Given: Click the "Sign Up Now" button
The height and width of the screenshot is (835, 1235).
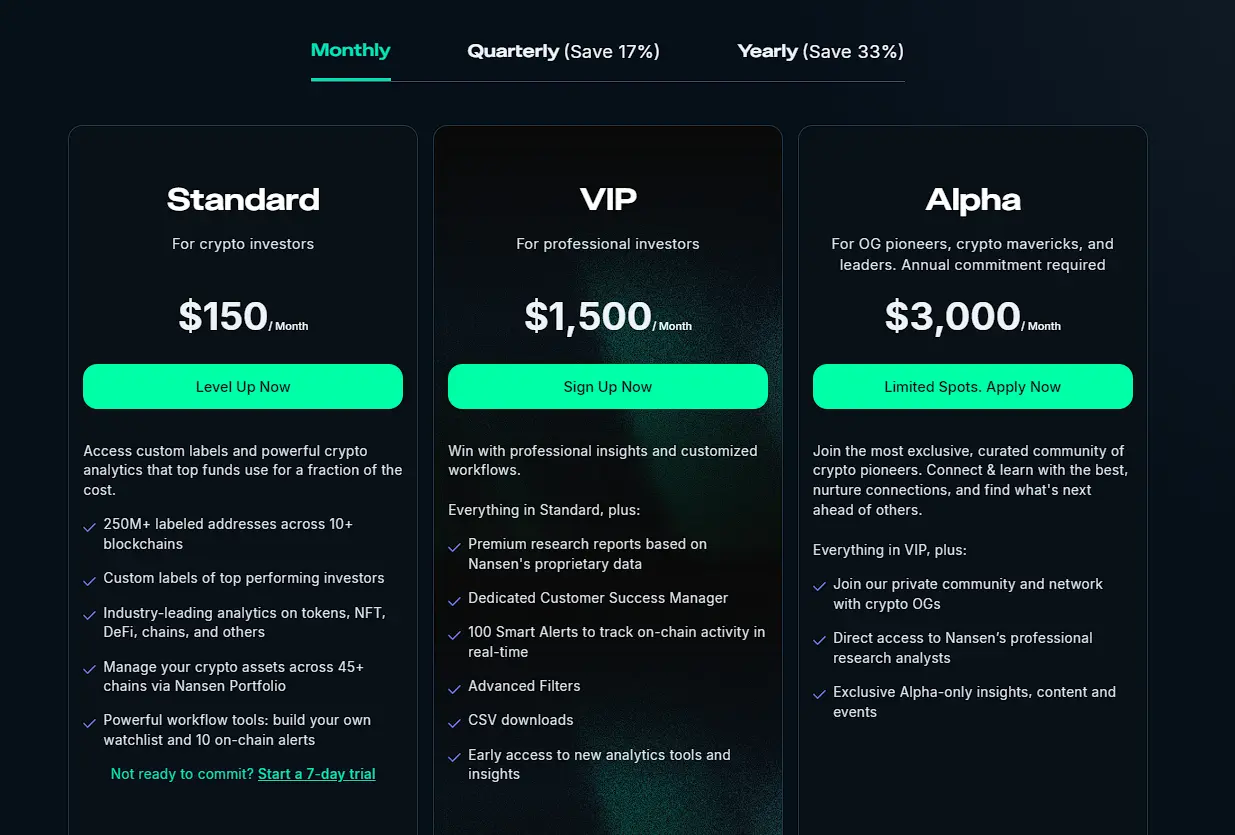Looking at the screenshot, I should [607, 386].
